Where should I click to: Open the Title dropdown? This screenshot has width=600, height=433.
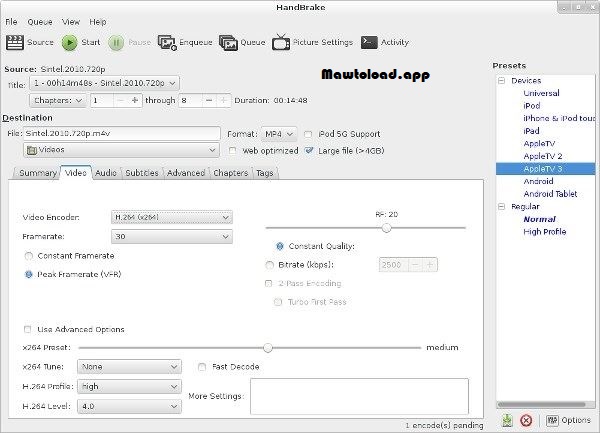click(x=104, y=83)
